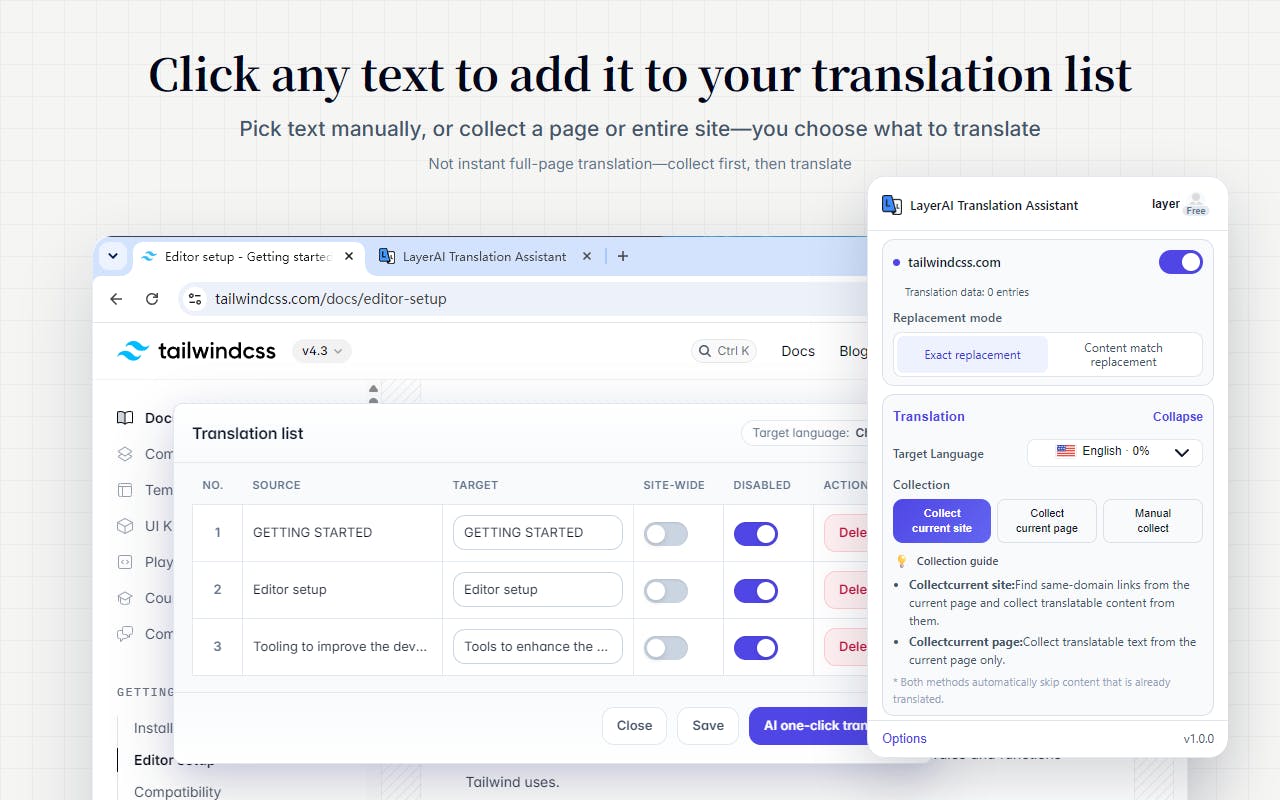Open Installation in the docs sidebar

tap(154, 728)
